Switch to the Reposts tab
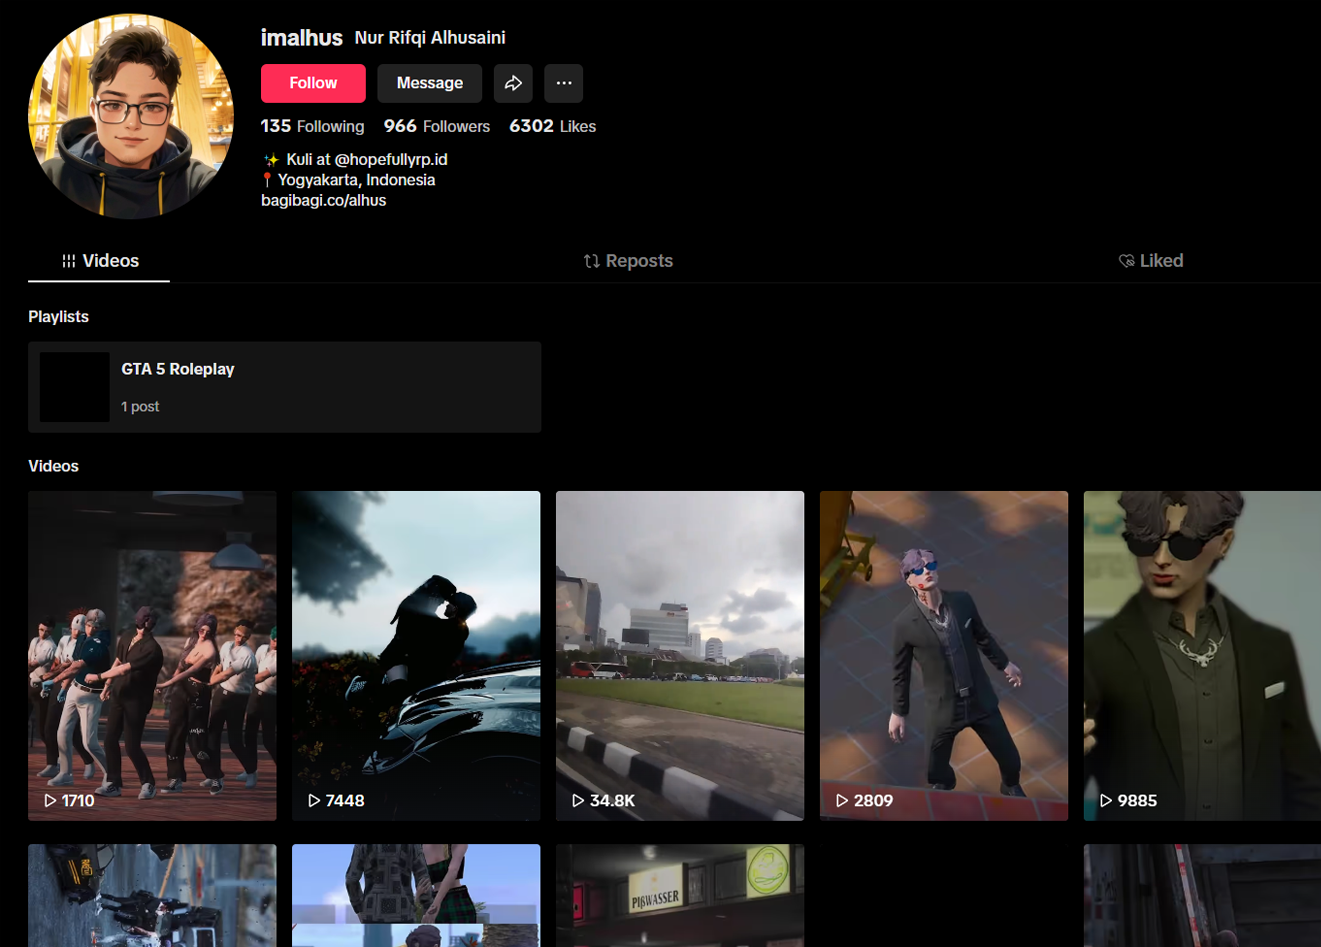Image resolution: width=1321 pixels, height=947 pixels. pos(628,261)
